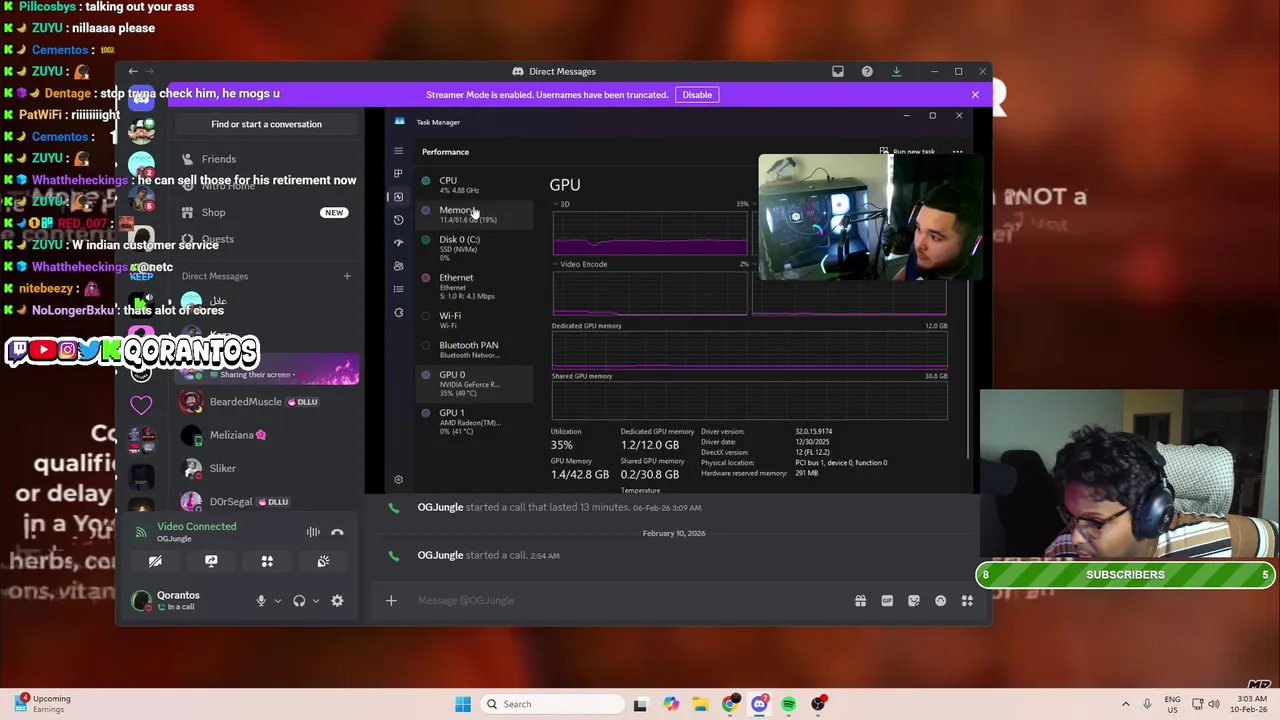Share your screen
The image size is (1280, 720).
pyautogui.click(x=211, y=562)
